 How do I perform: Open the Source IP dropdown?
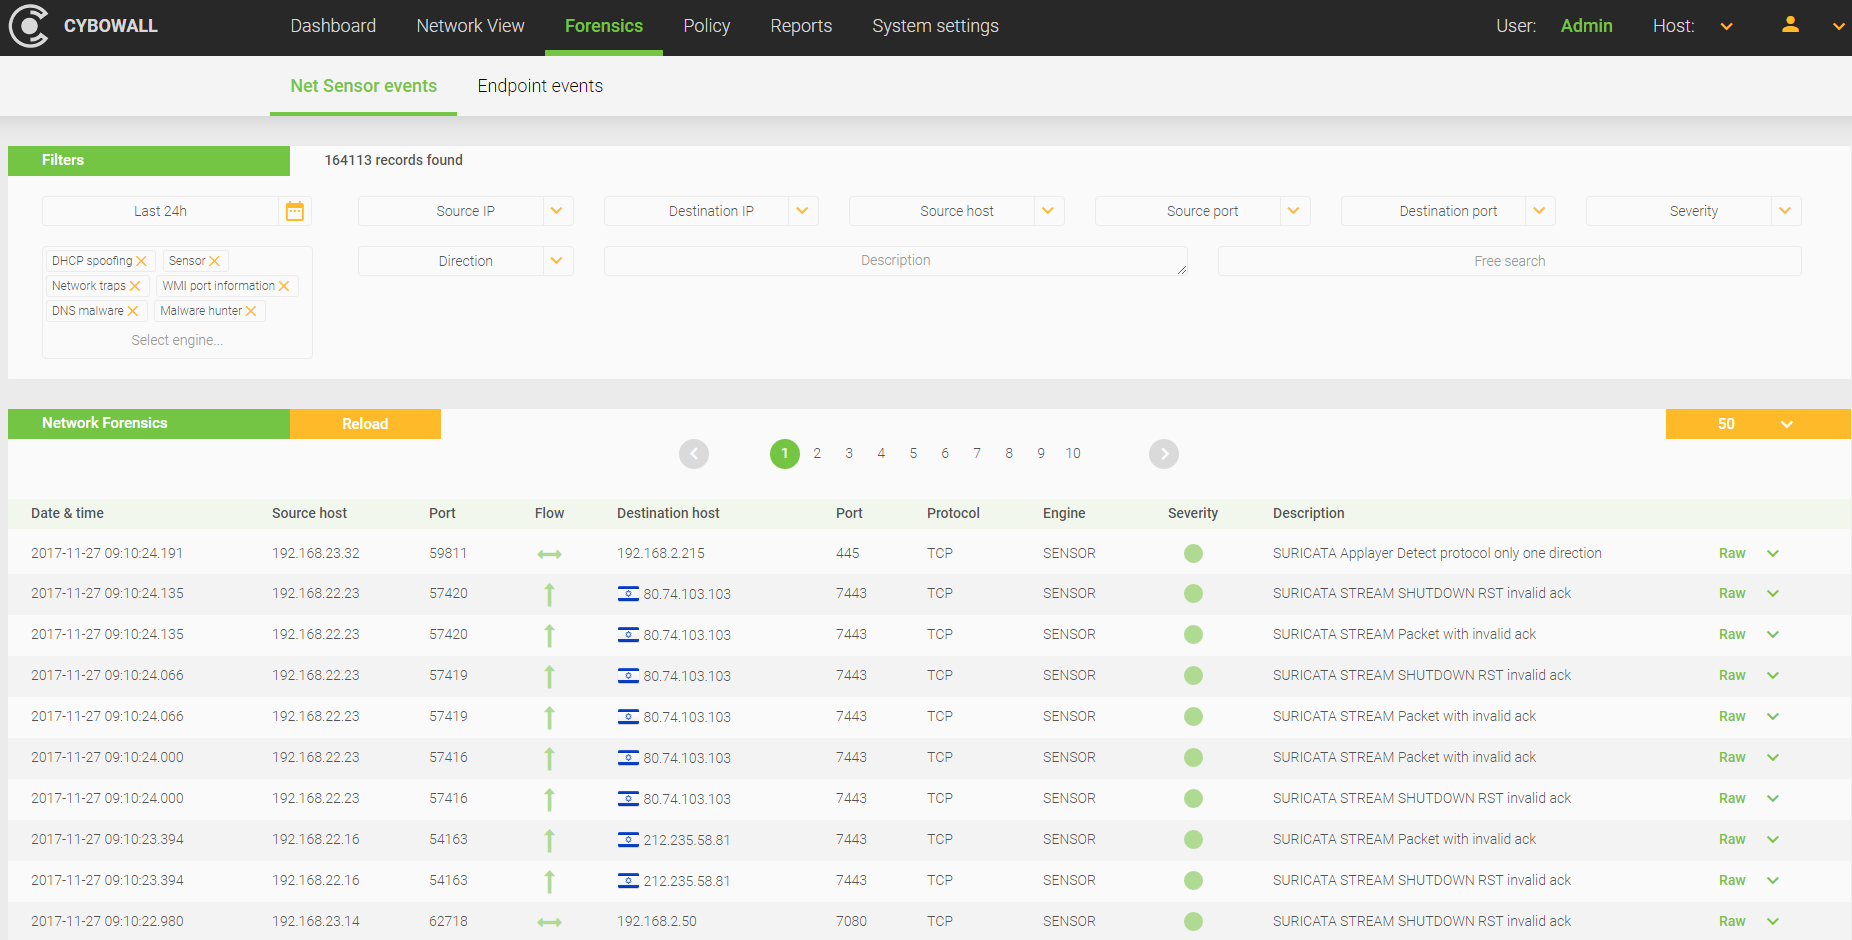(556, 211)
